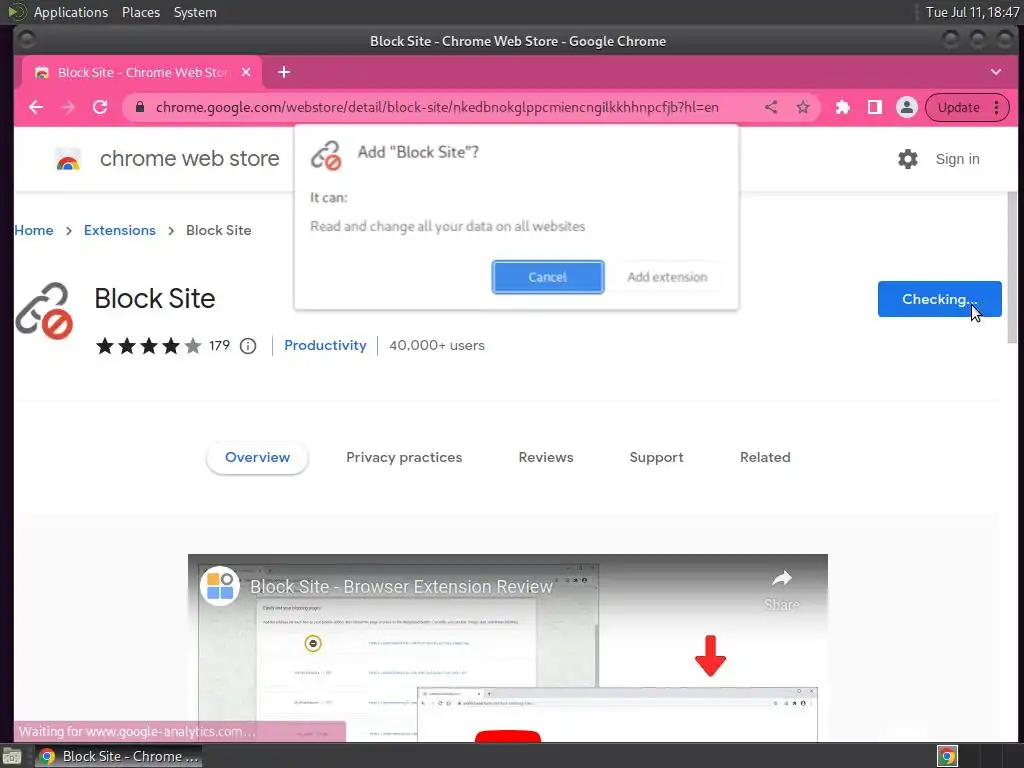Share this page via the share icon
1024x768 pixels.
click(x=771, y=107)
